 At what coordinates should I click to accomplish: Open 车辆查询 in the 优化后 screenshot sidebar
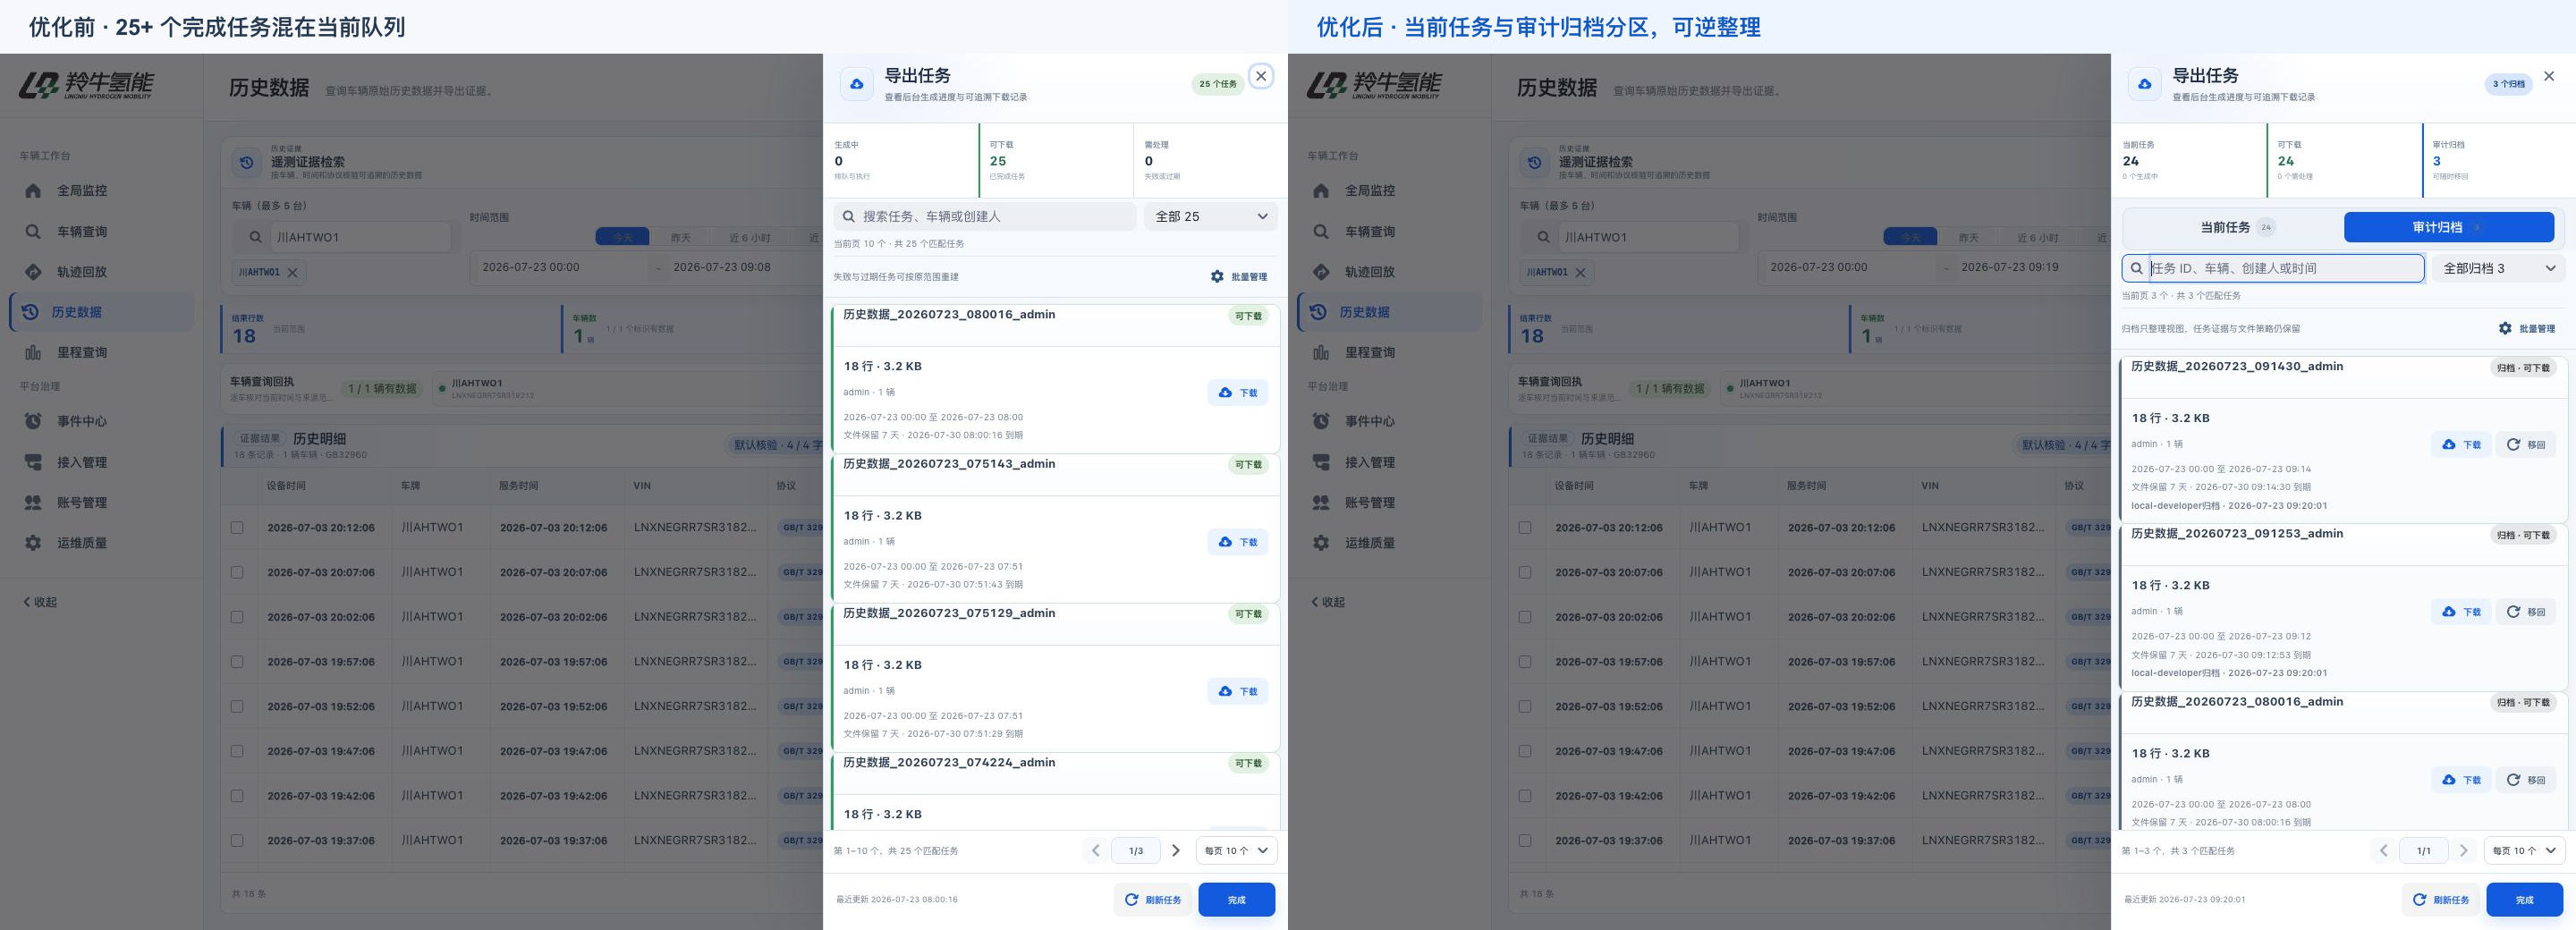pyautogui.click(x=1388, y=232)
